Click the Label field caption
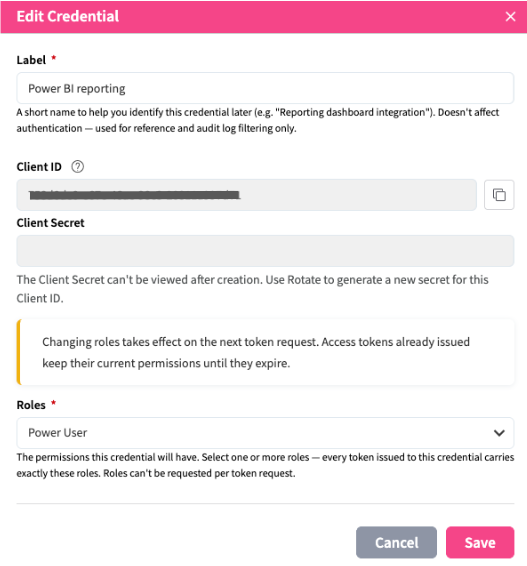 click(31, 60)
